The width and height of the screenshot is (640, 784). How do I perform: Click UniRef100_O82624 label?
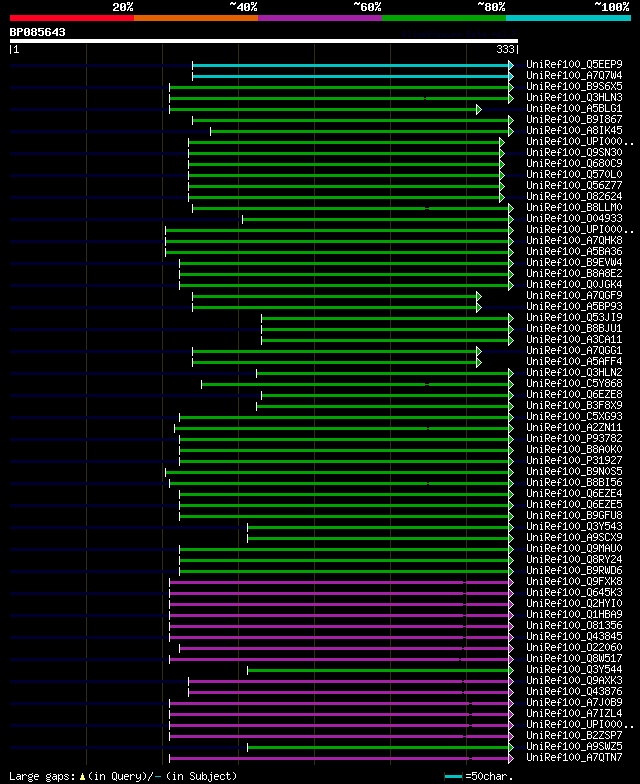[574, 196]
